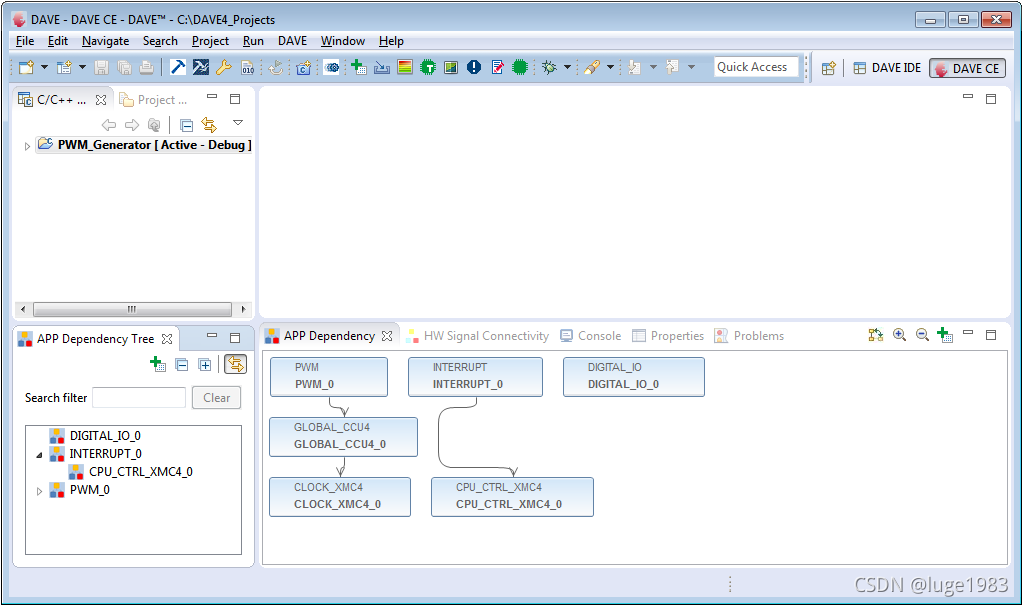The width and height of the screenshot is (1023, 606).
Task: Toggle Link with Editor in C/C++ Projects view
Action: [209, 124]
